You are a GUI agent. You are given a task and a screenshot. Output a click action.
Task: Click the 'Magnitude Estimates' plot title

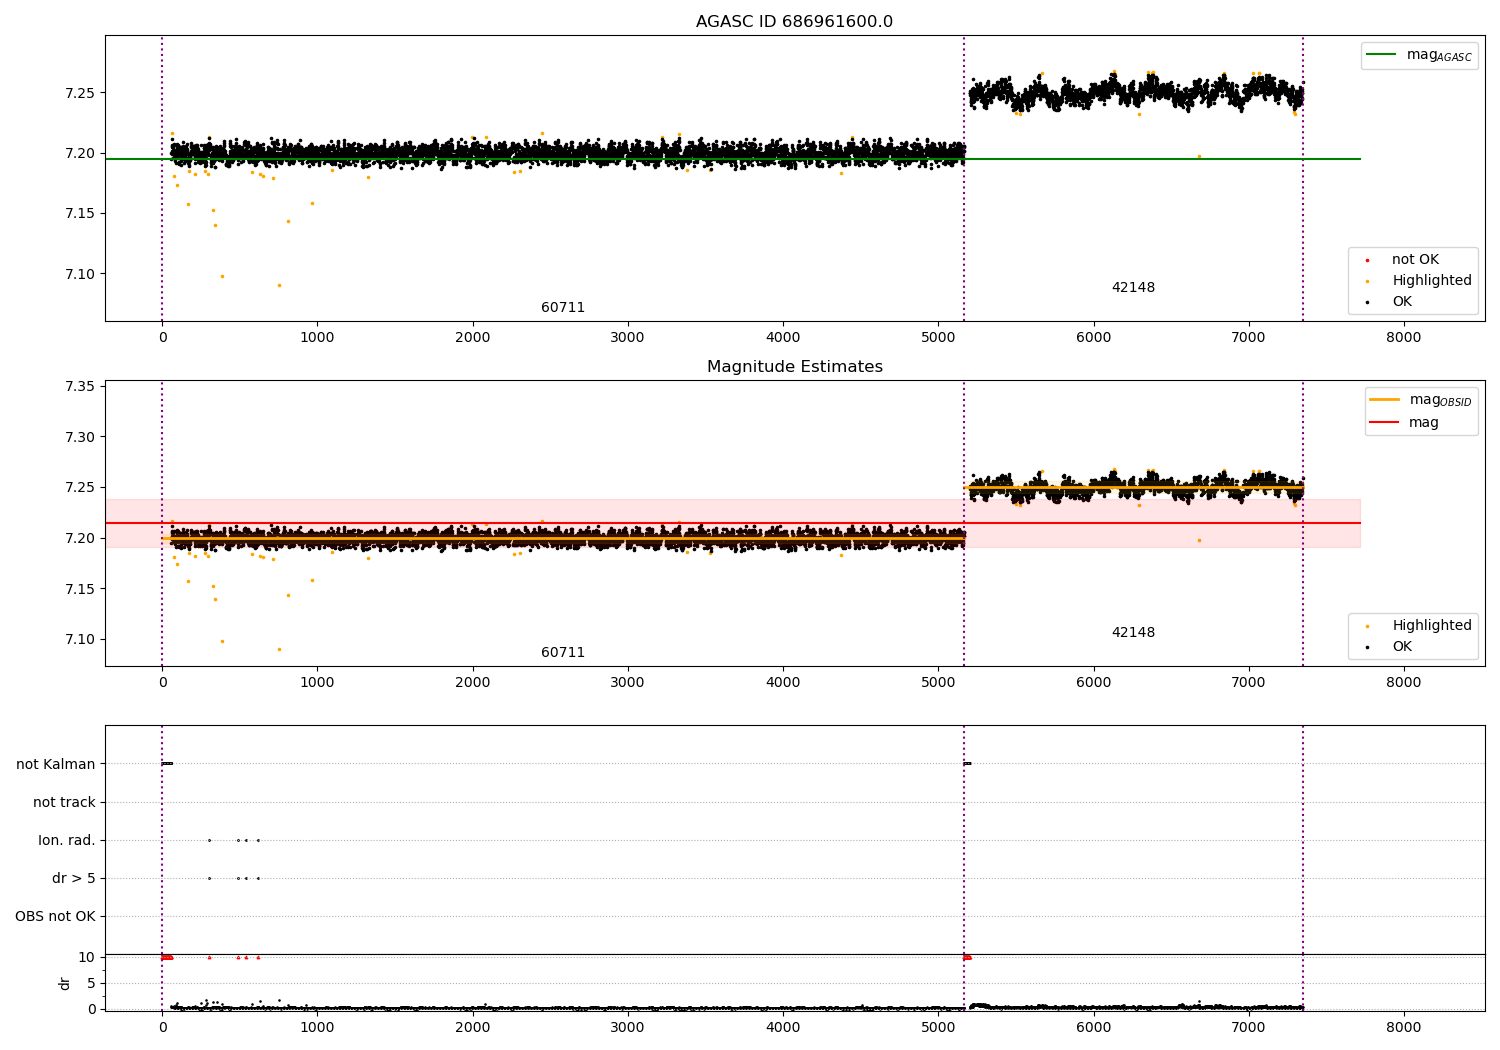coord(794,367)
